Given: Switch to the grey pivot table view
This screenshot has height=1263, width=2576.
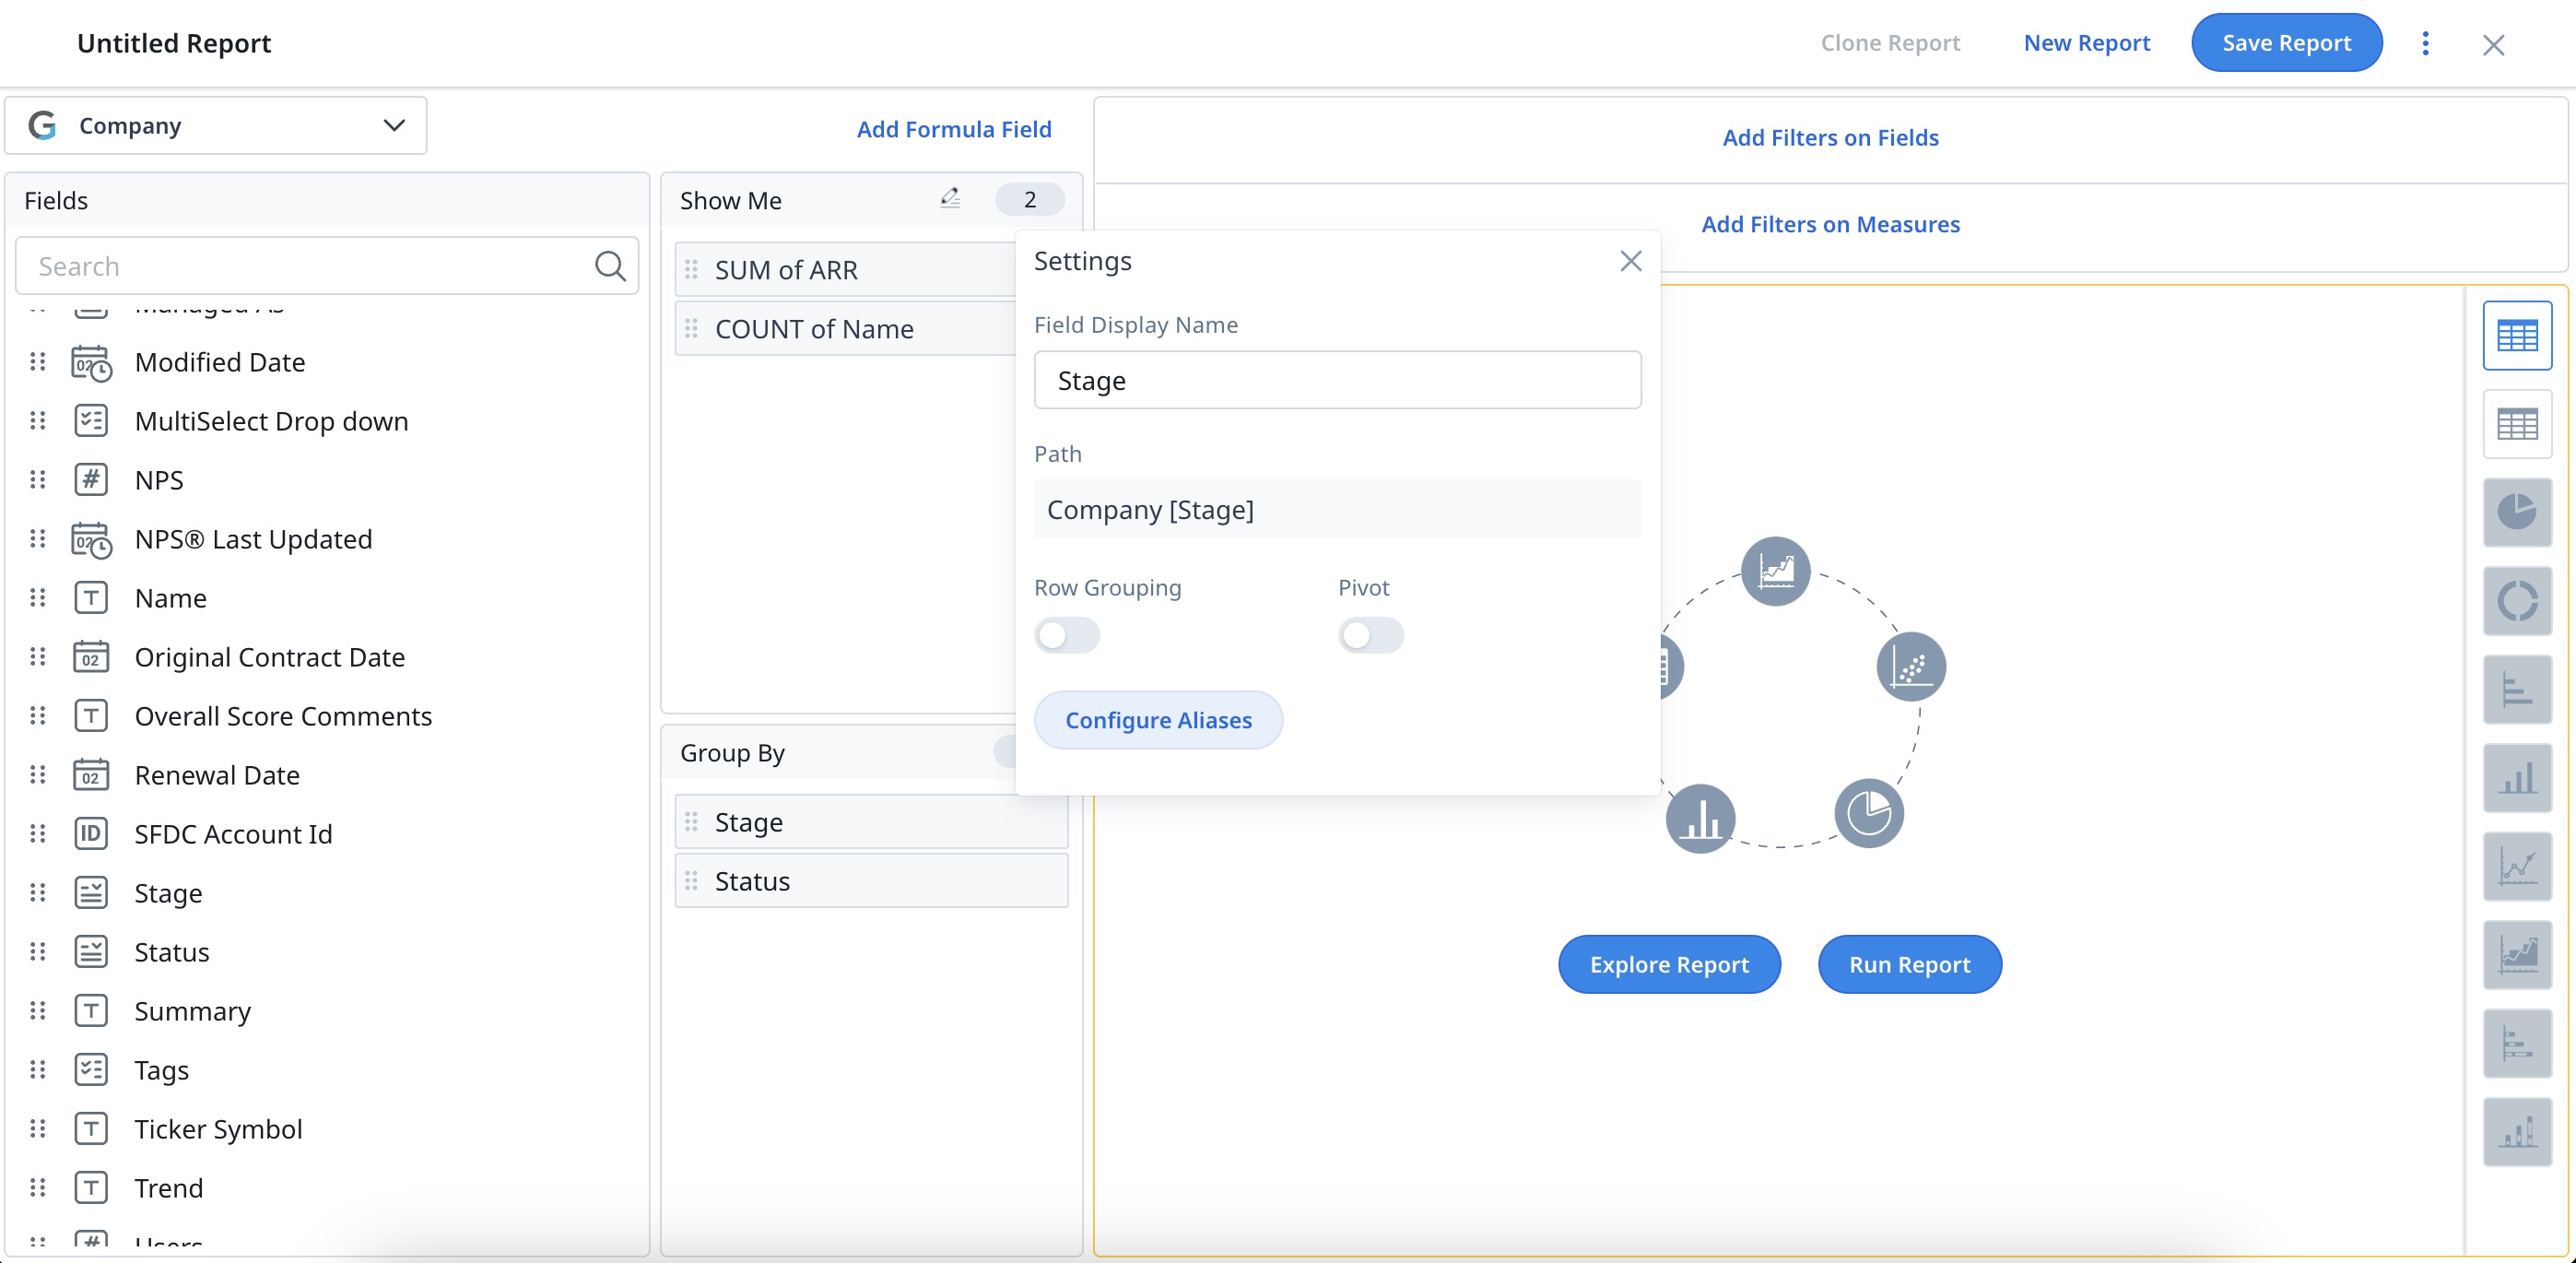Looking at the screenshot, I should [2516, 424].
